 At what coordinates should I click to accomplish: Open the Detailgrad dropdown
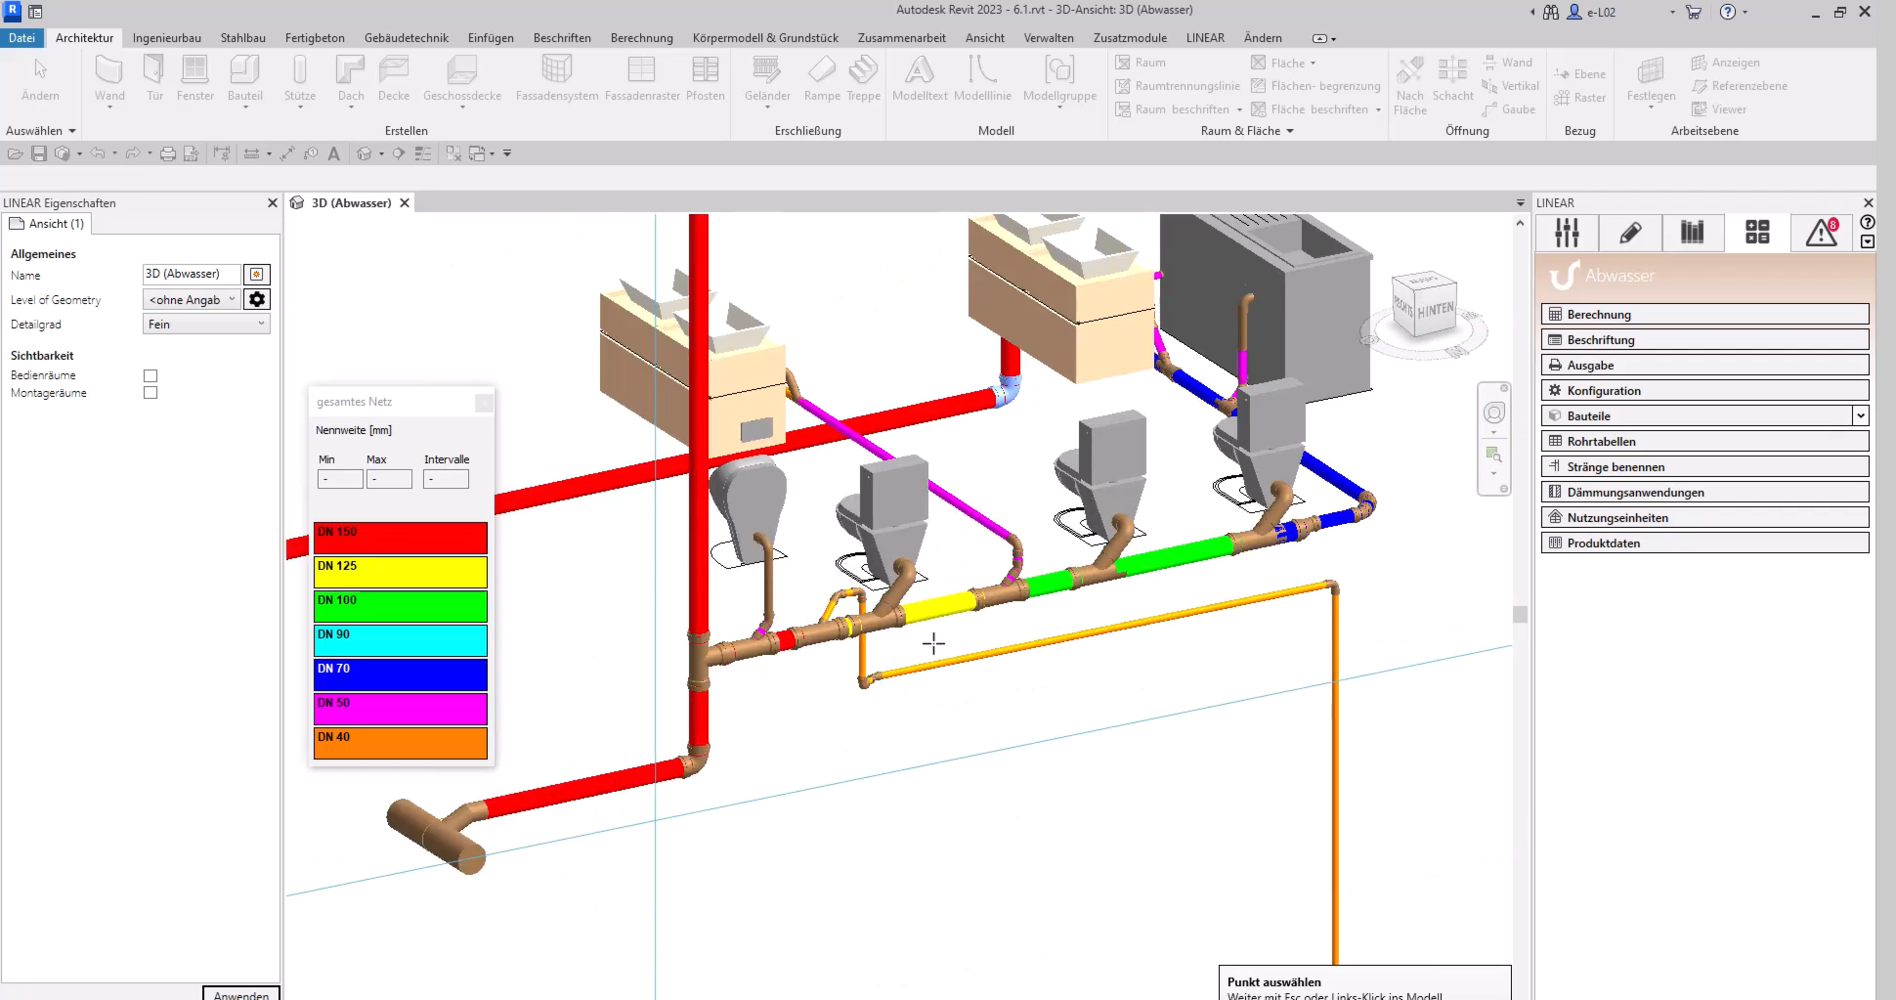click(x=206, y=324)
